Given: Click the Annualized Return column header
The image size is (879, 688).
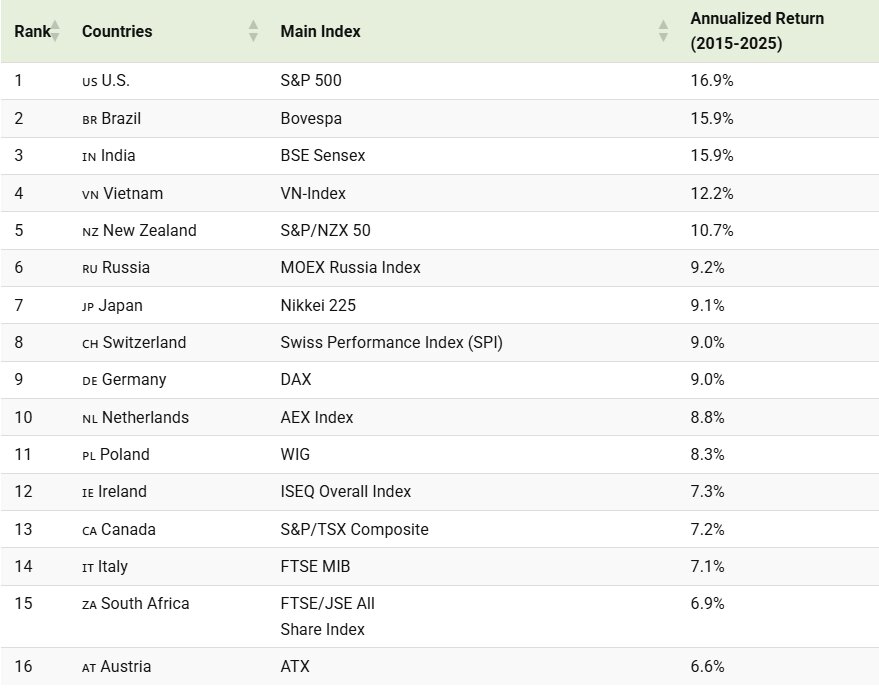Looking at the screenshot, I should (756, 31).
